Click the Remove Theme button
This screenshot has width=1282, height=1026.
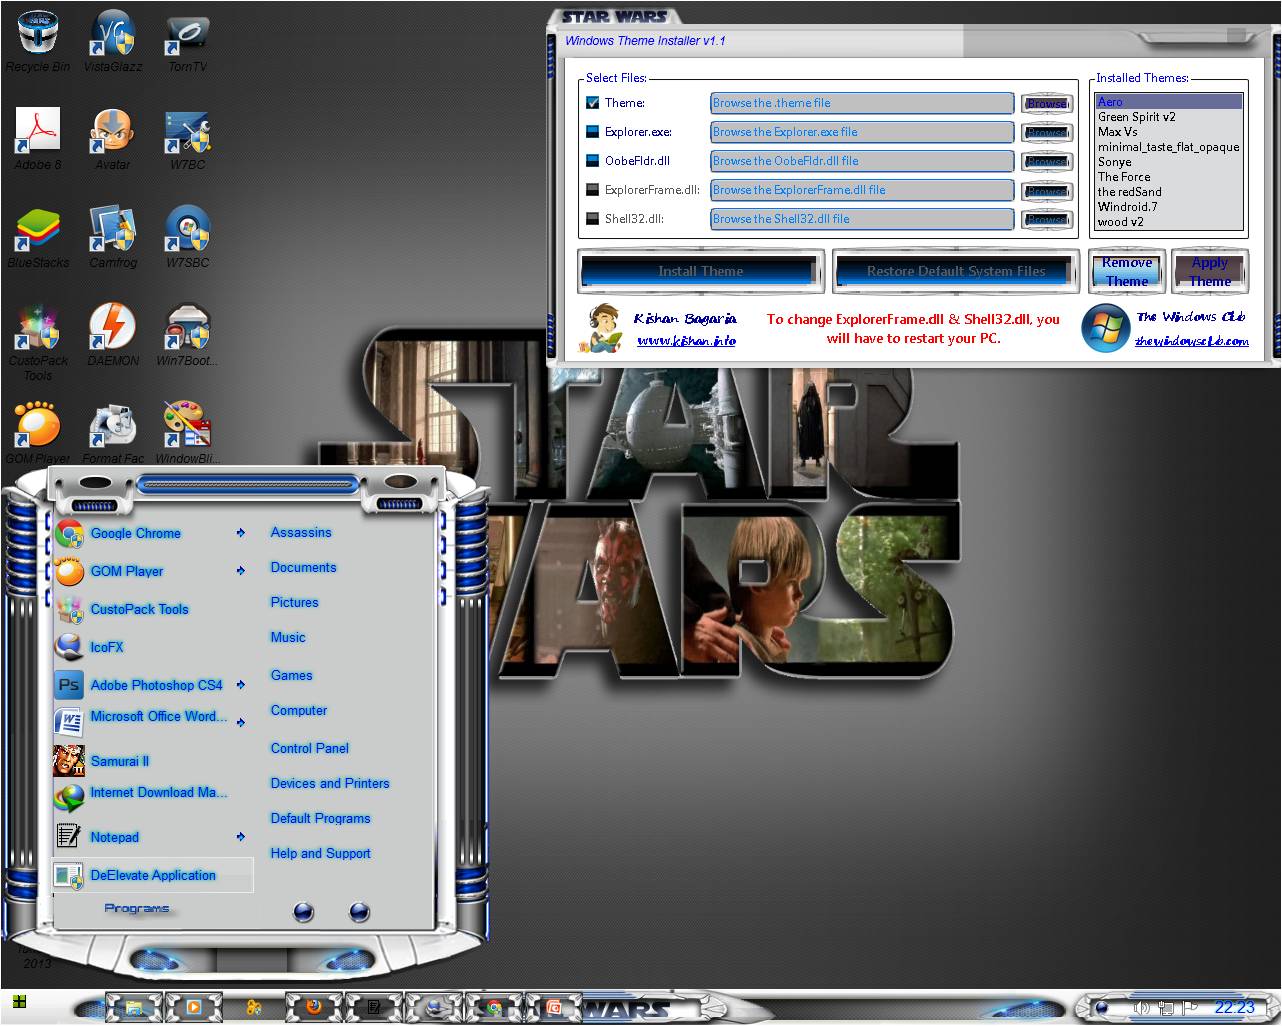[x=1127, y=272]
